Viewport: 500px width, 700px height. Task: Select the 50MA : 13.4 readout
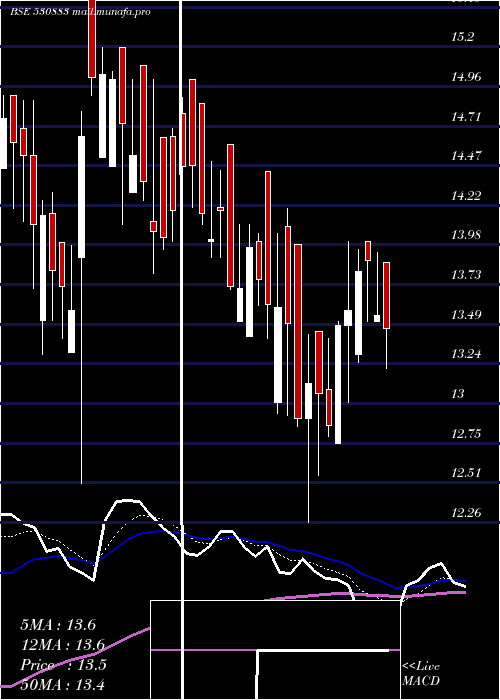(x=62, y=684)
